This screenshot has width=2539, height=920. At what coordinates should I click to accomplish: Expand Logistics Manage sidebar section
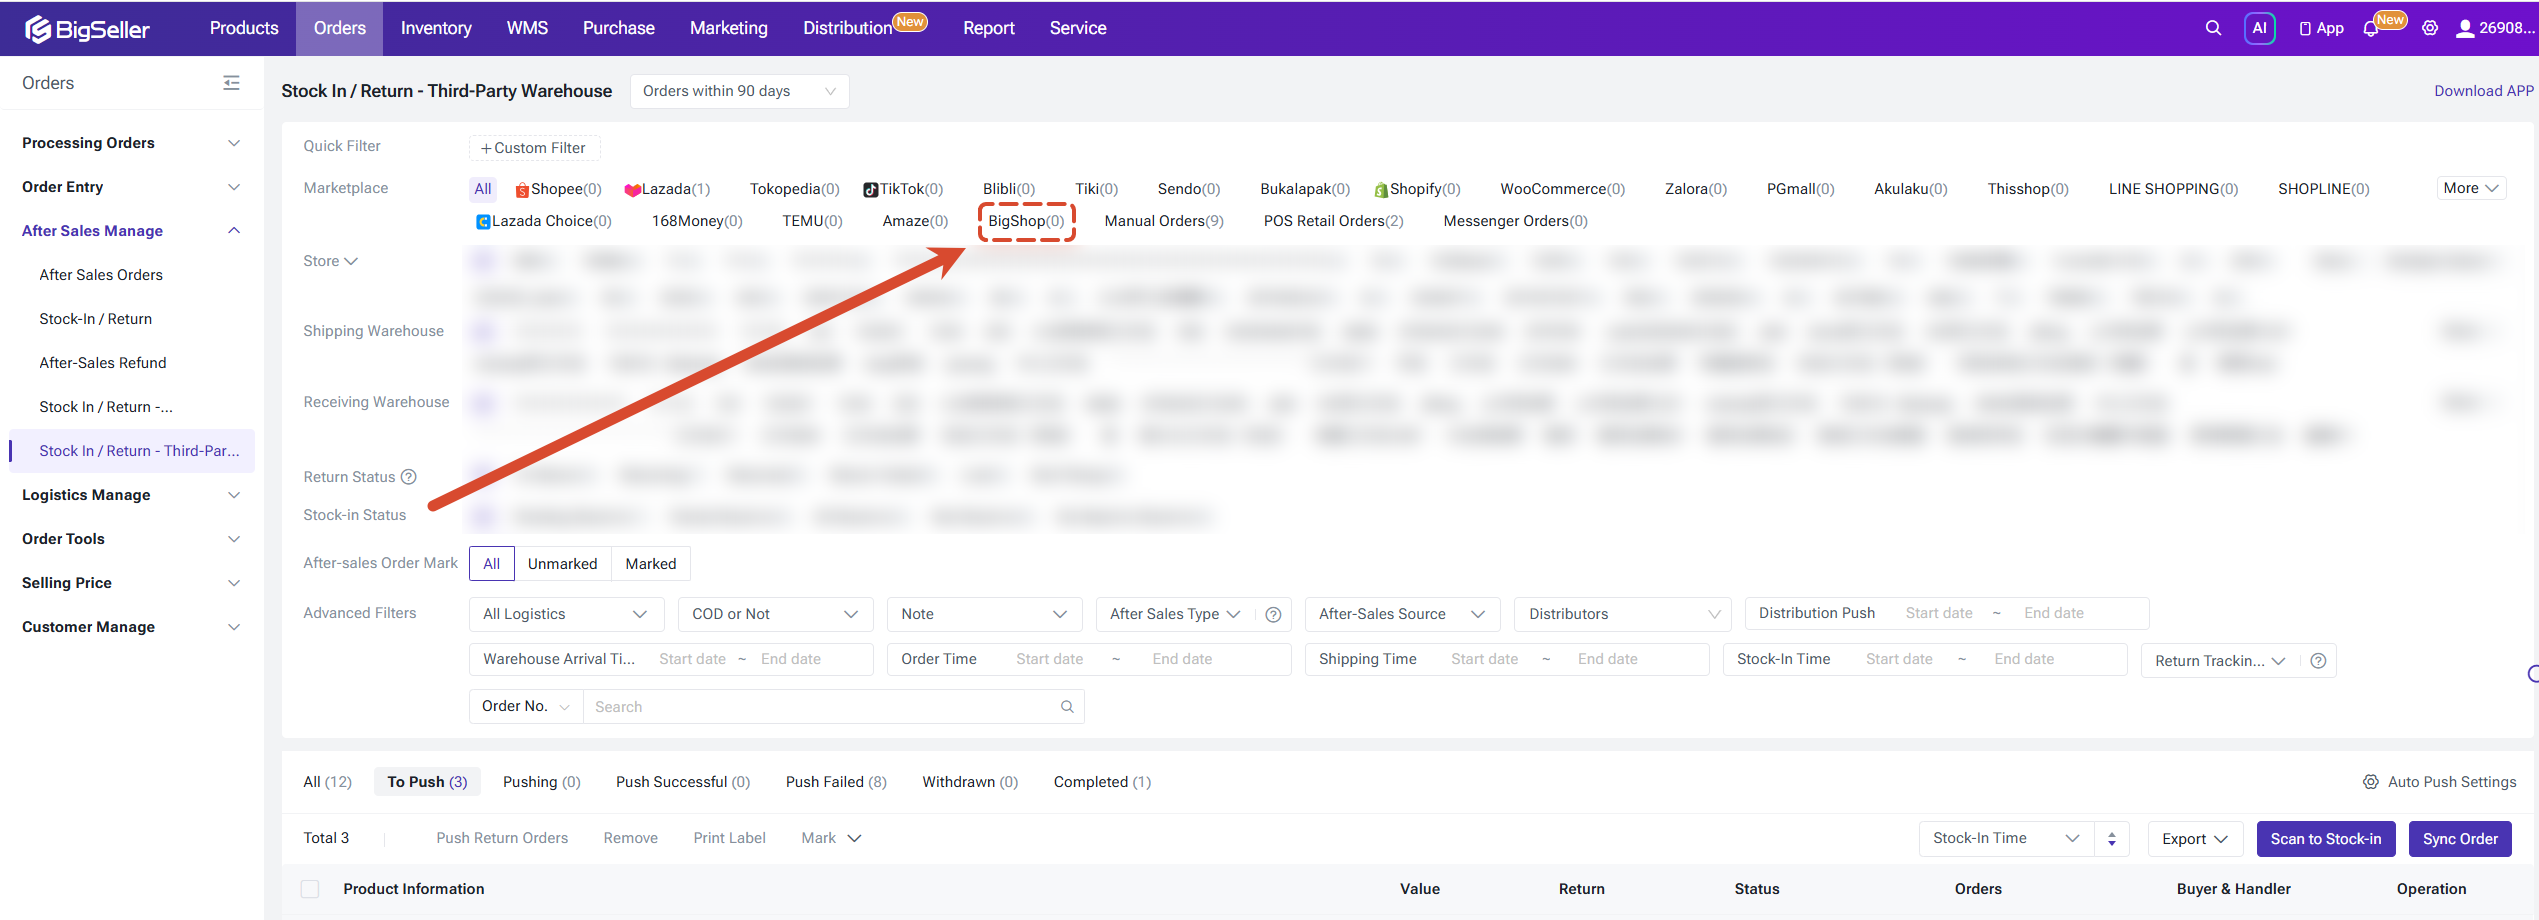tap(131, 495)
